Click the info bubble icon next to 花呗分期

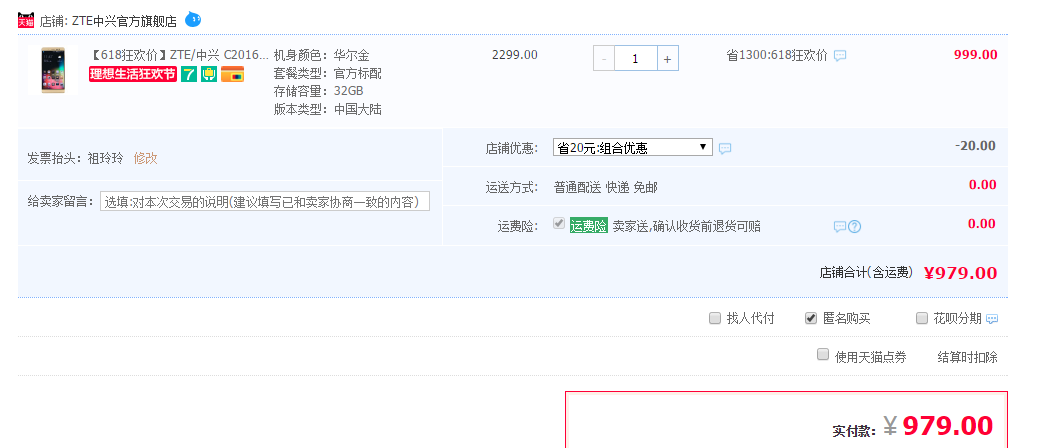992,319
